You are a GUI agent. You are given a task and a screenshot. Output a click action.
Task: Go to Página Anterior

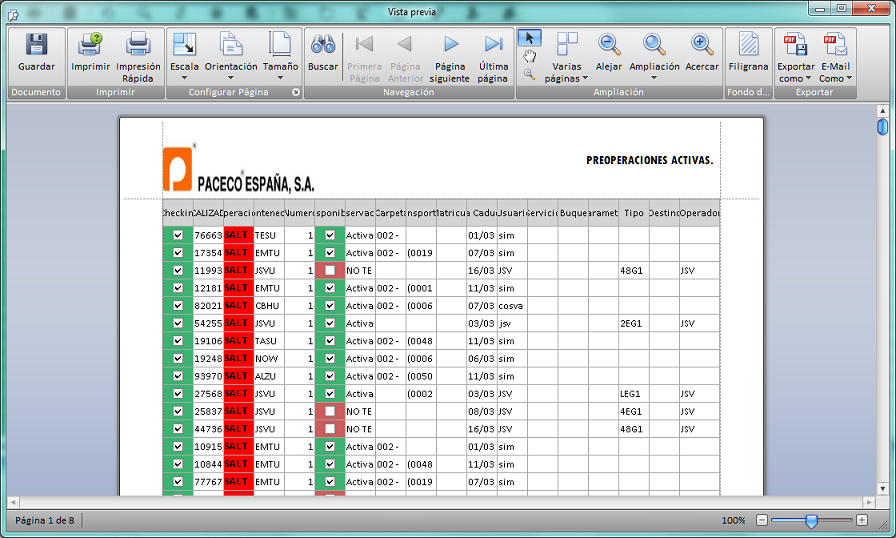click(405, 57)
